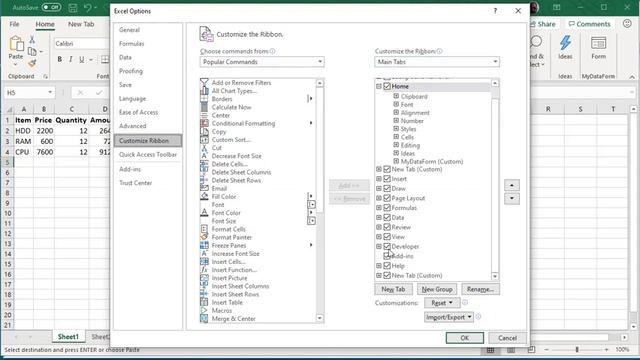
Task: Click the zoom slider in status bar
Action: tap(576, 350)
